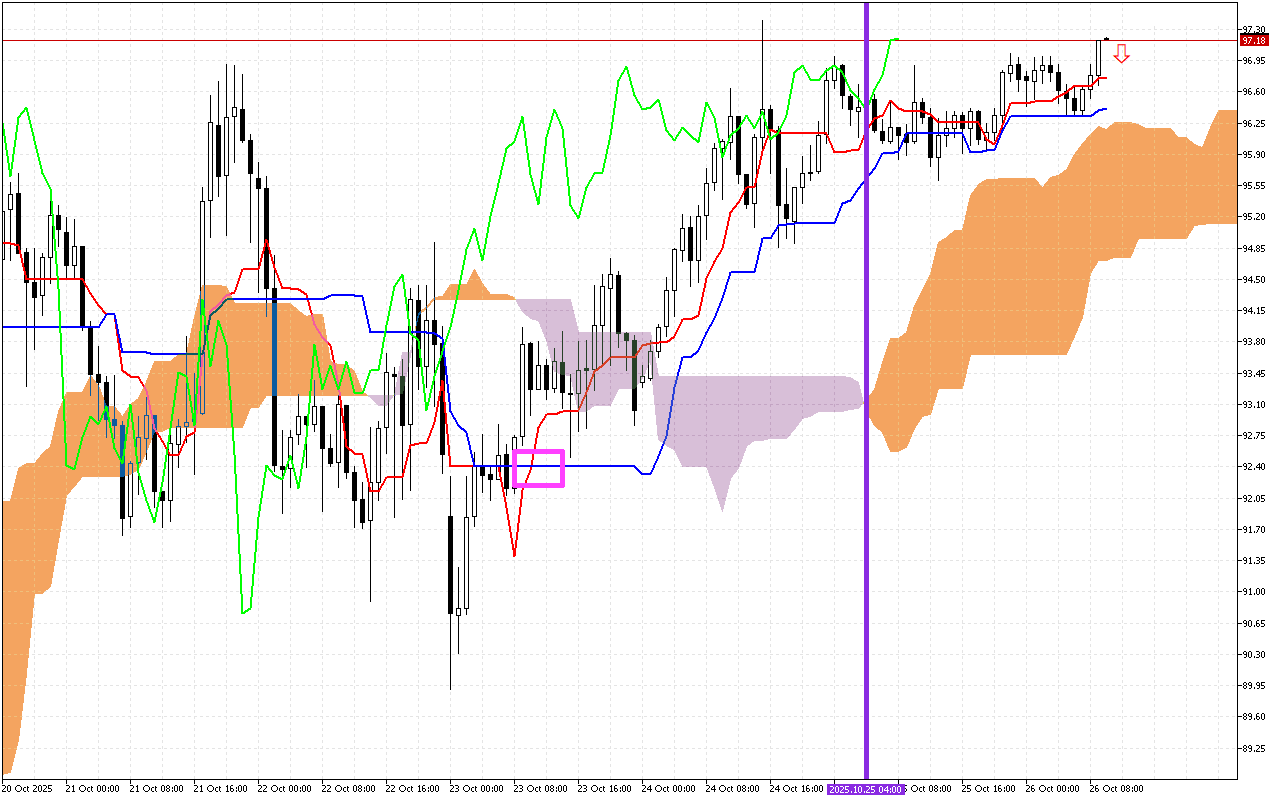Click the 24 Oct 00:00 time axis label
Image resolution: width=1280 pixels, height=800 pixels.
667,789
